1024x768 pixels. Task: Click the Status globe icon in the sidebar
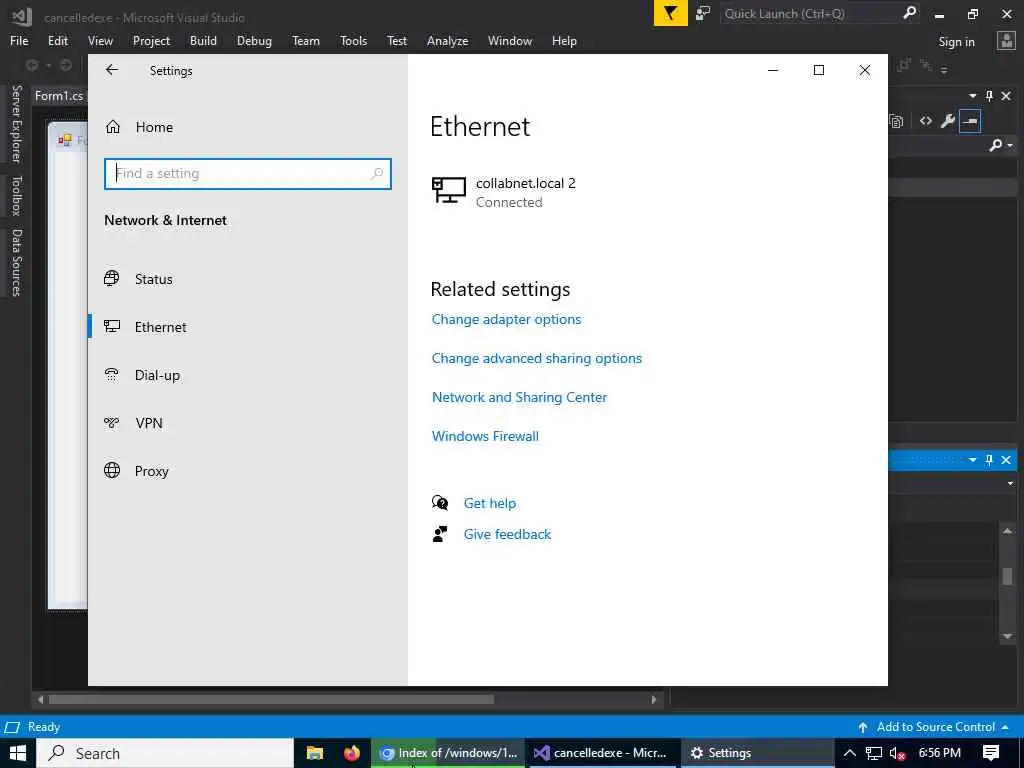coord(112,278)
